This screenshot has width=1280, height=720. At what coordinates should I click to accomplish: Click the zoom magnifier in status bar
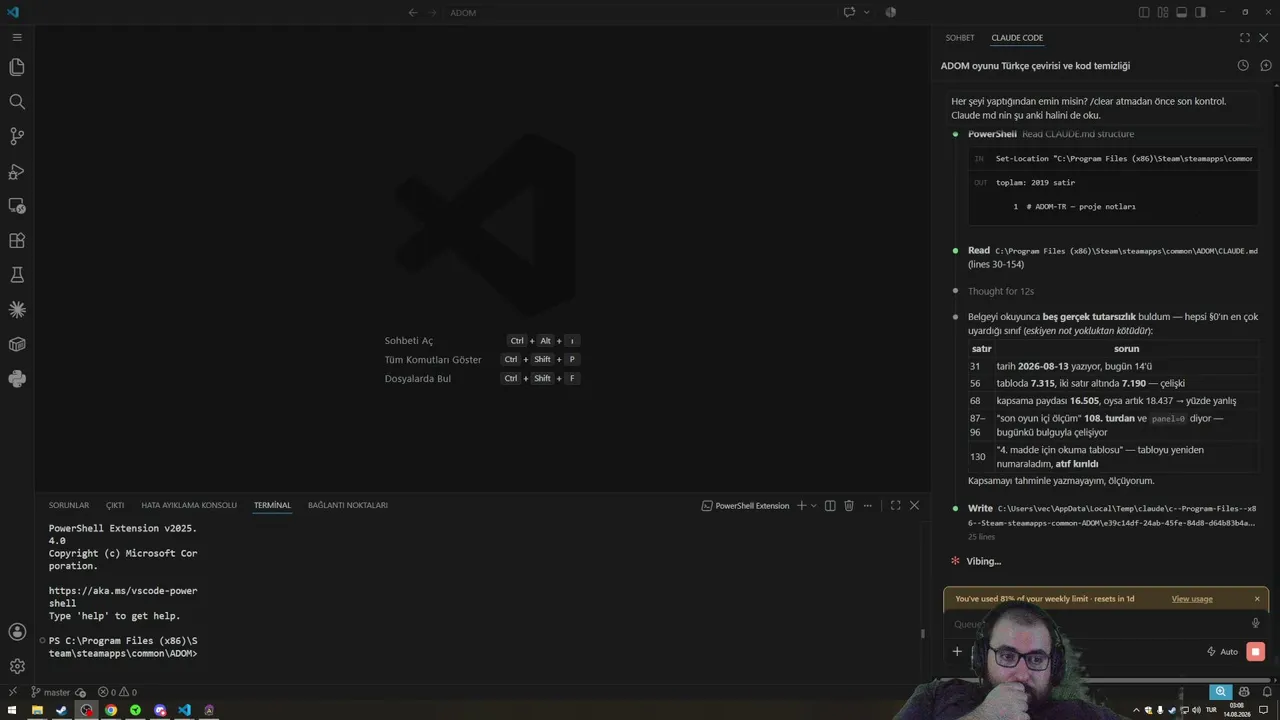[1220, 692]
